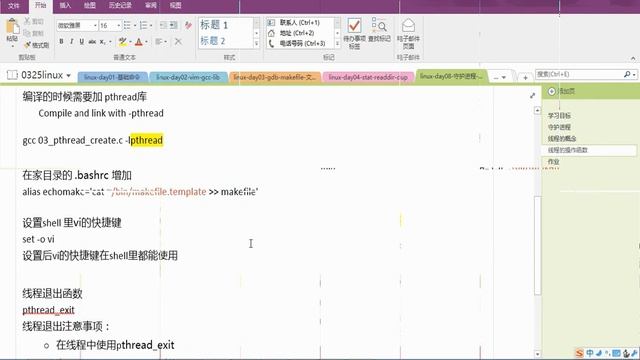Expand the 0325linux notebook dropdown
This screenshot has width=640, height=360.
pyautogui.click(x=68, y=76)
